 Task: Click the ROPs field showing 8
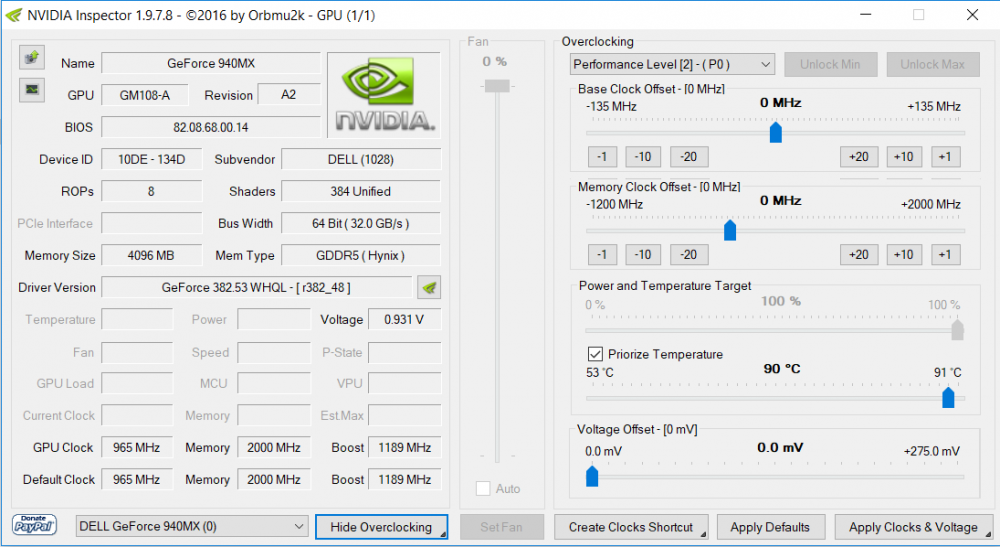point(152,191)
